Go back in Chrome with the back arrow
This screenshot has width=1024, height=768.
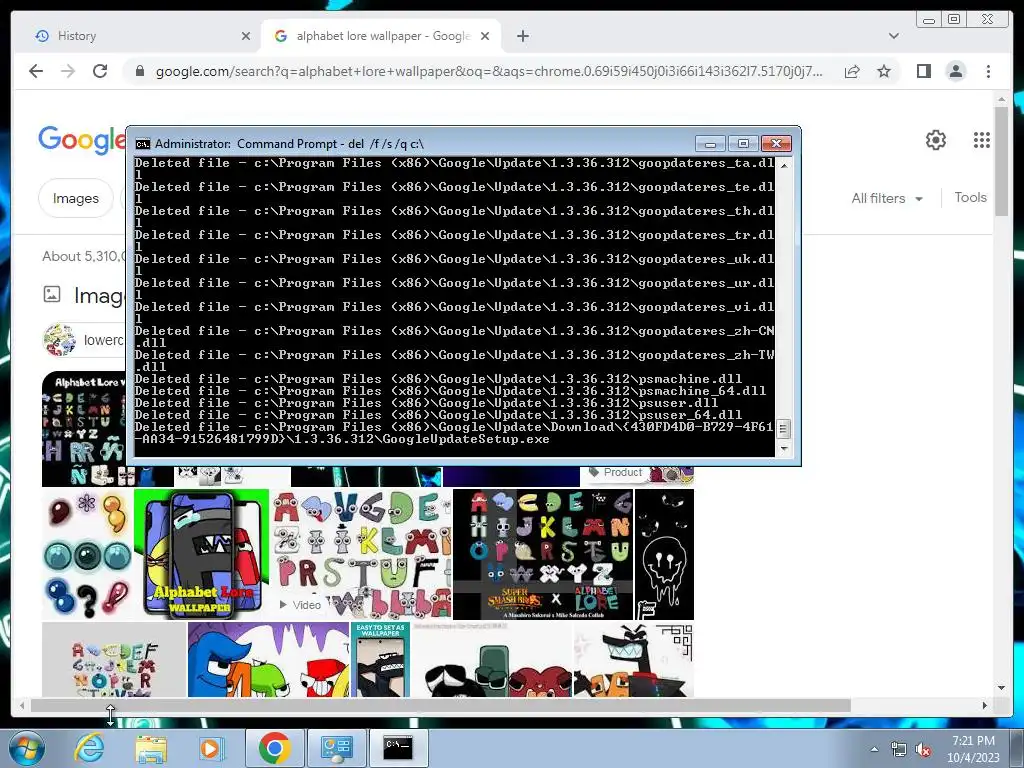click(36, 71)
